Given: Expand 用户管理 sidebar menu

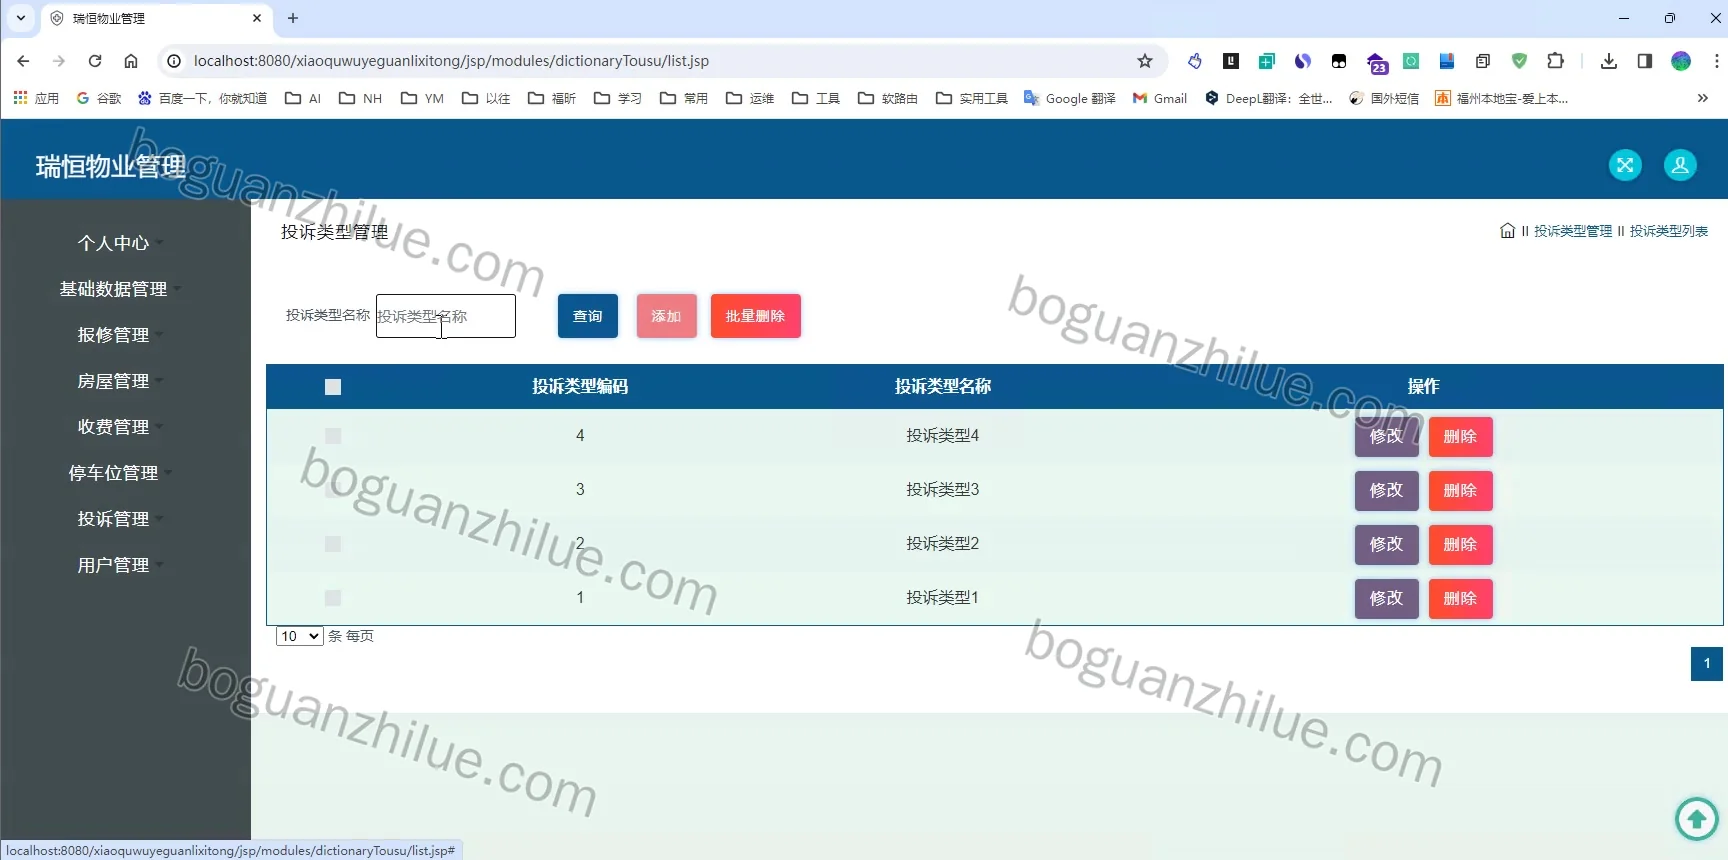Looking at the screenshot, I should click(x=114, y=565).
